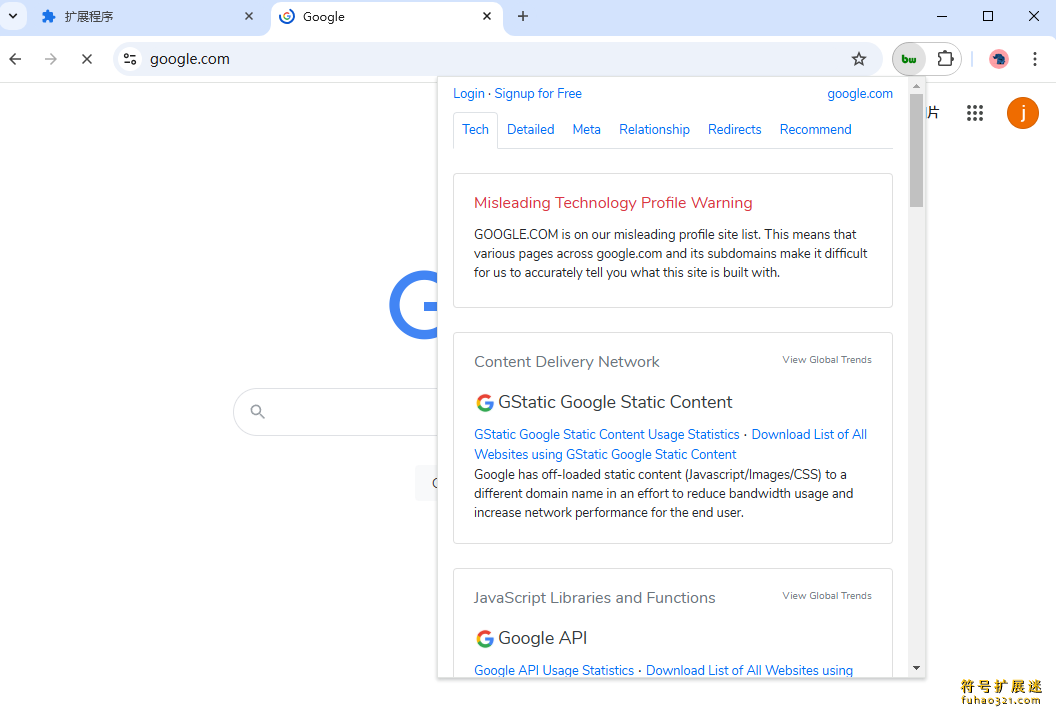Maximize the Chrome window
The height and width of the screenshot is (715, 1056).
[x=988, y=16]
